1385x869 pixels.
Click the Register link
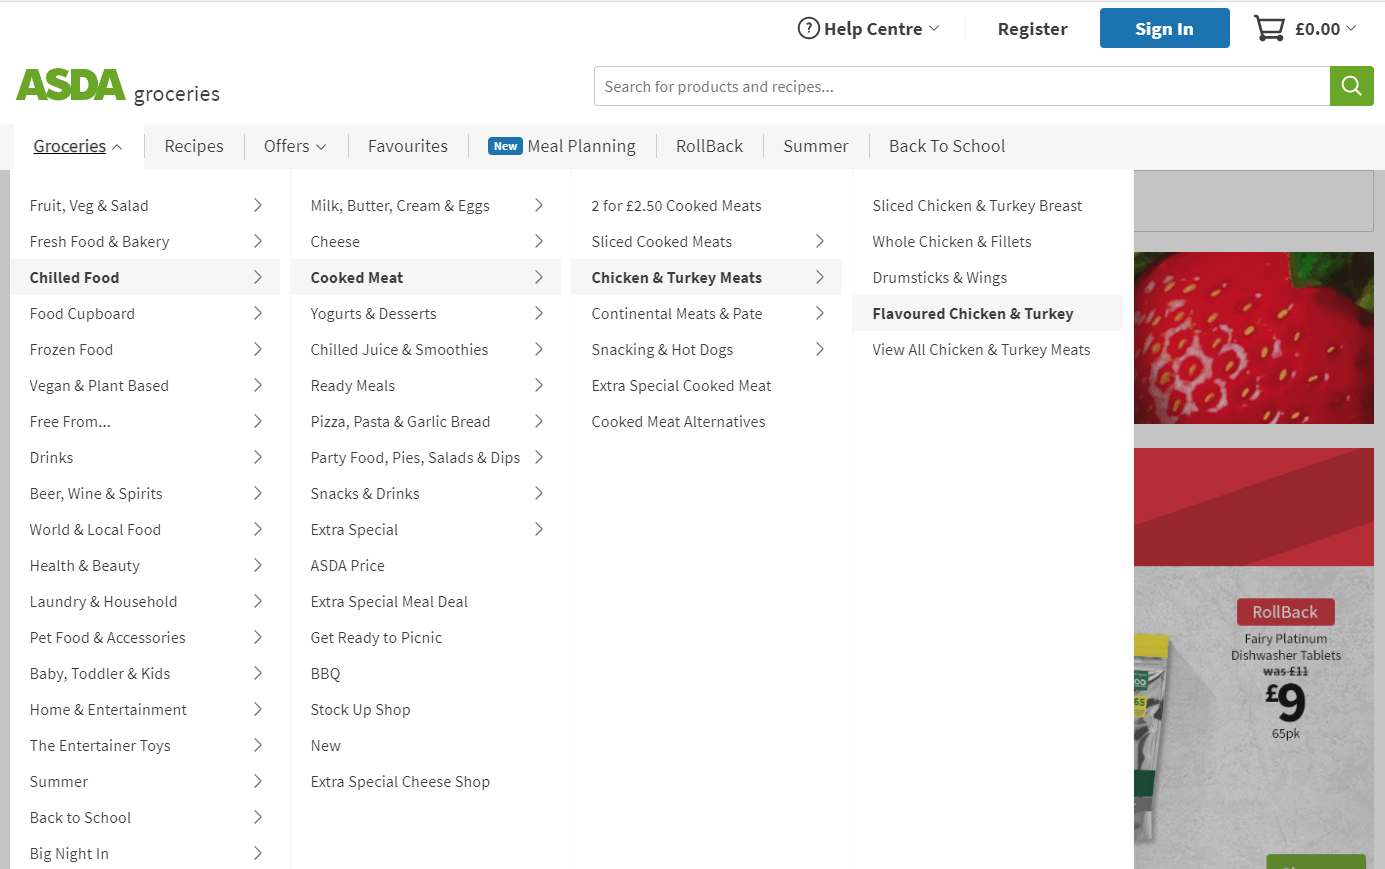pyautogui.click(x=1032, y=28)
